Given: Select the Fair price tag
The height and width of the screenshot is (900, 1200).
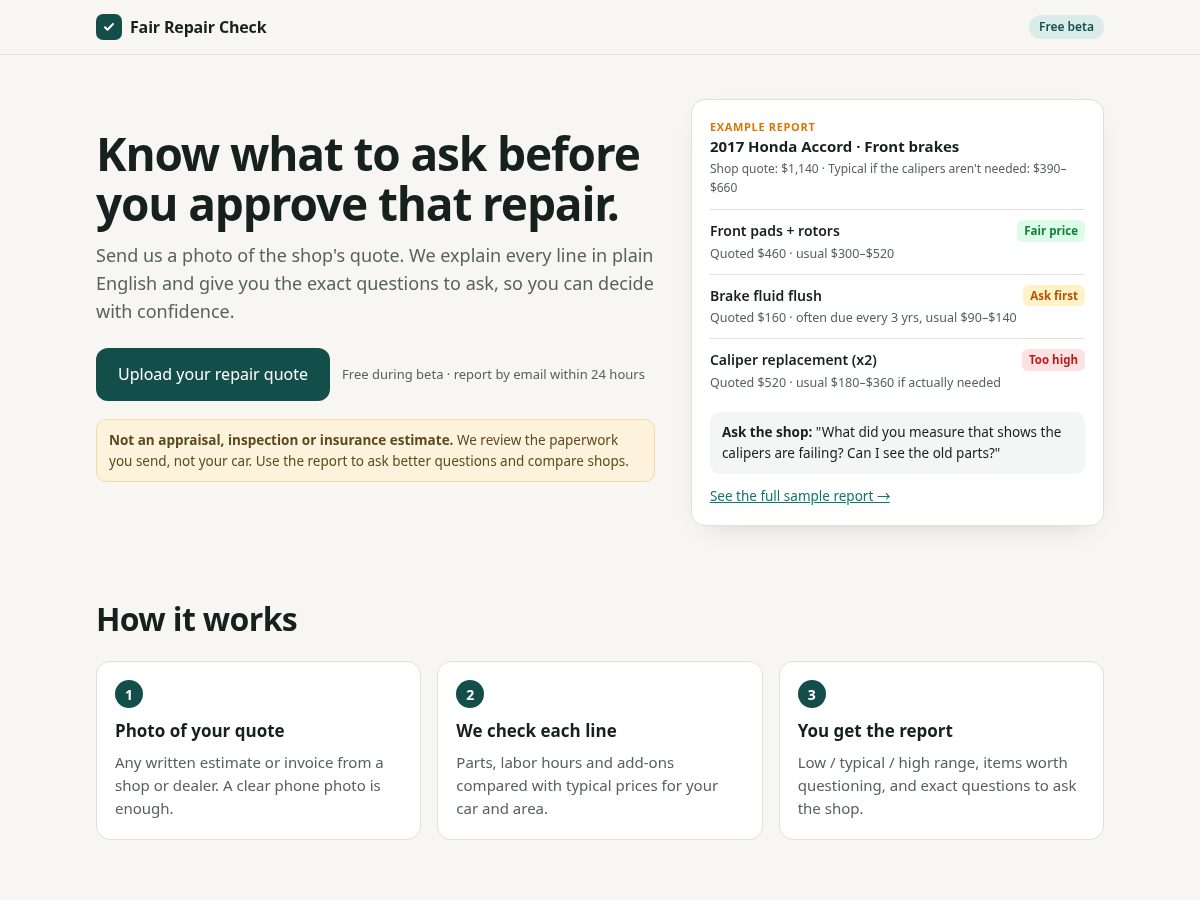Looking at the screenshot, I should [x=1051, y=231].
